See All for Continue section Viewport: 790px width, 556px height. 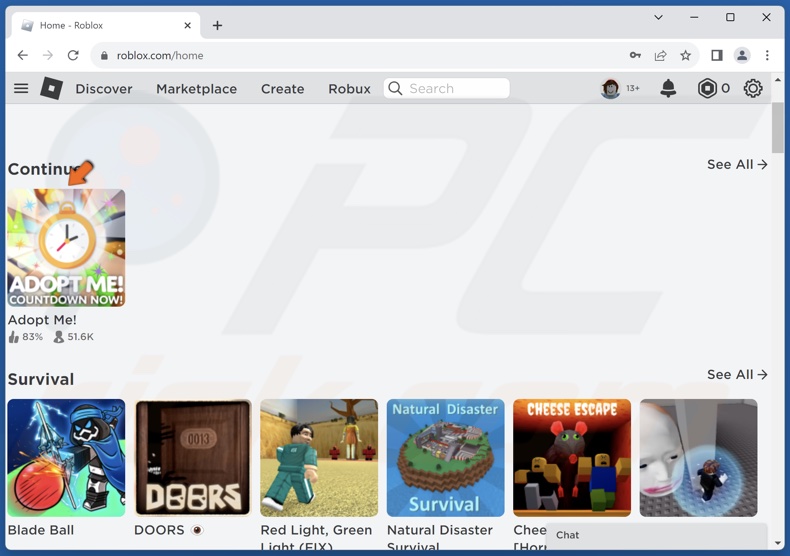coord(737,164)
